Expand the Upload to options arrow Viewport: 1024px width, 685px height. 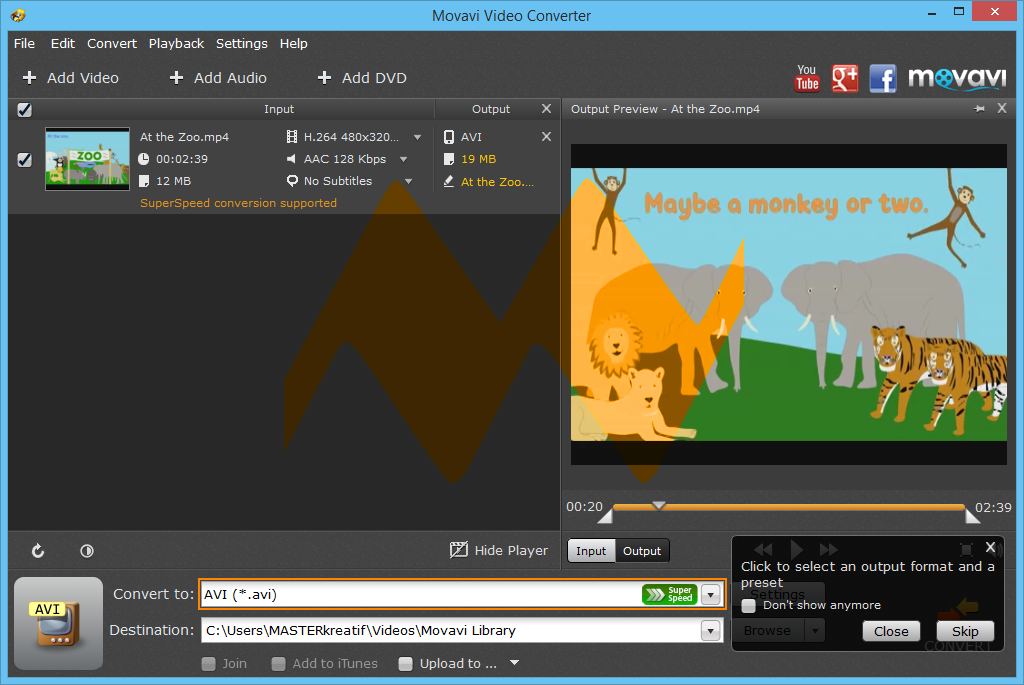pos(515,663)
